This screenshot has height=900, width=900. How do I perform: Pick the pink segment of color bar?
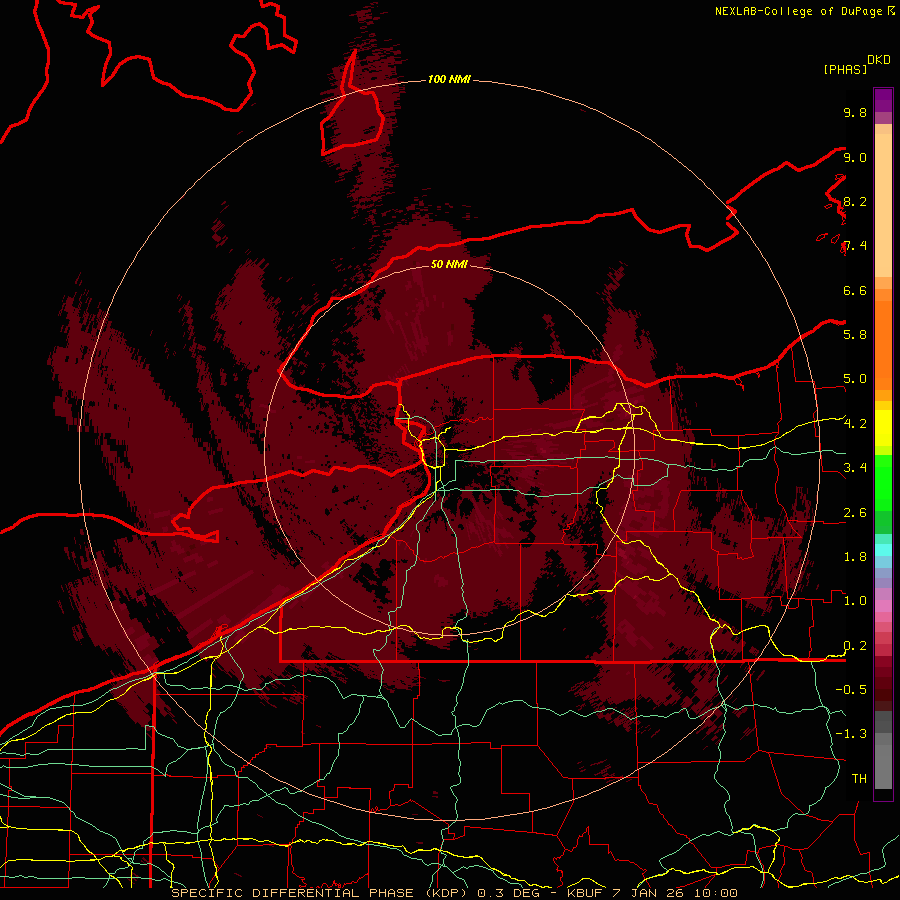pyautogui.click(x=883, y=606)
